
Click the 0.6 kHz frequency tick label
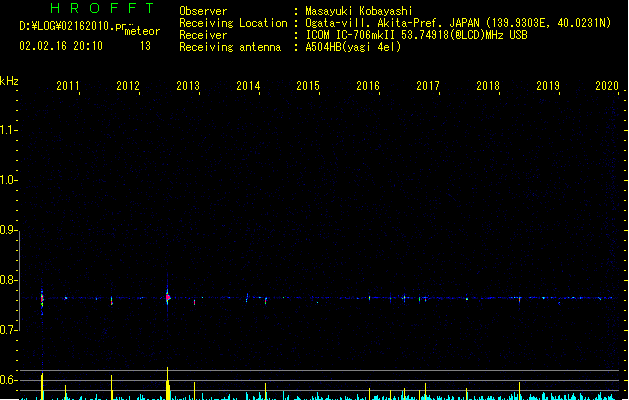click(x=8, y=380)
